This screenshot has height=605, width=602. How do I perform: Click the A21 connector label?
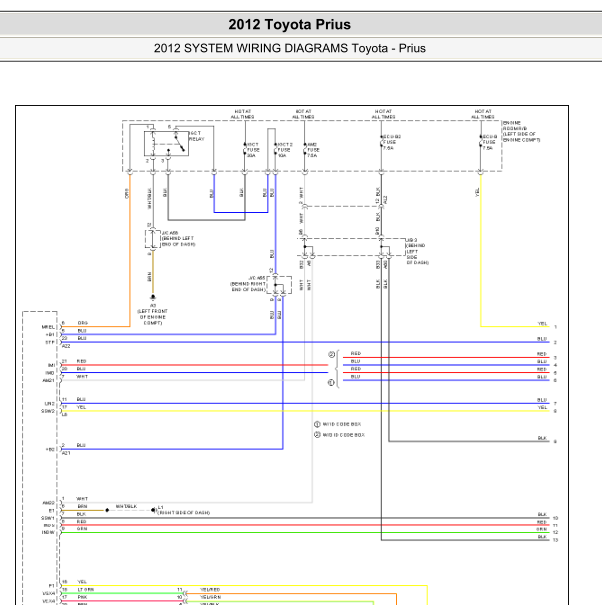[x=66, y=453]
